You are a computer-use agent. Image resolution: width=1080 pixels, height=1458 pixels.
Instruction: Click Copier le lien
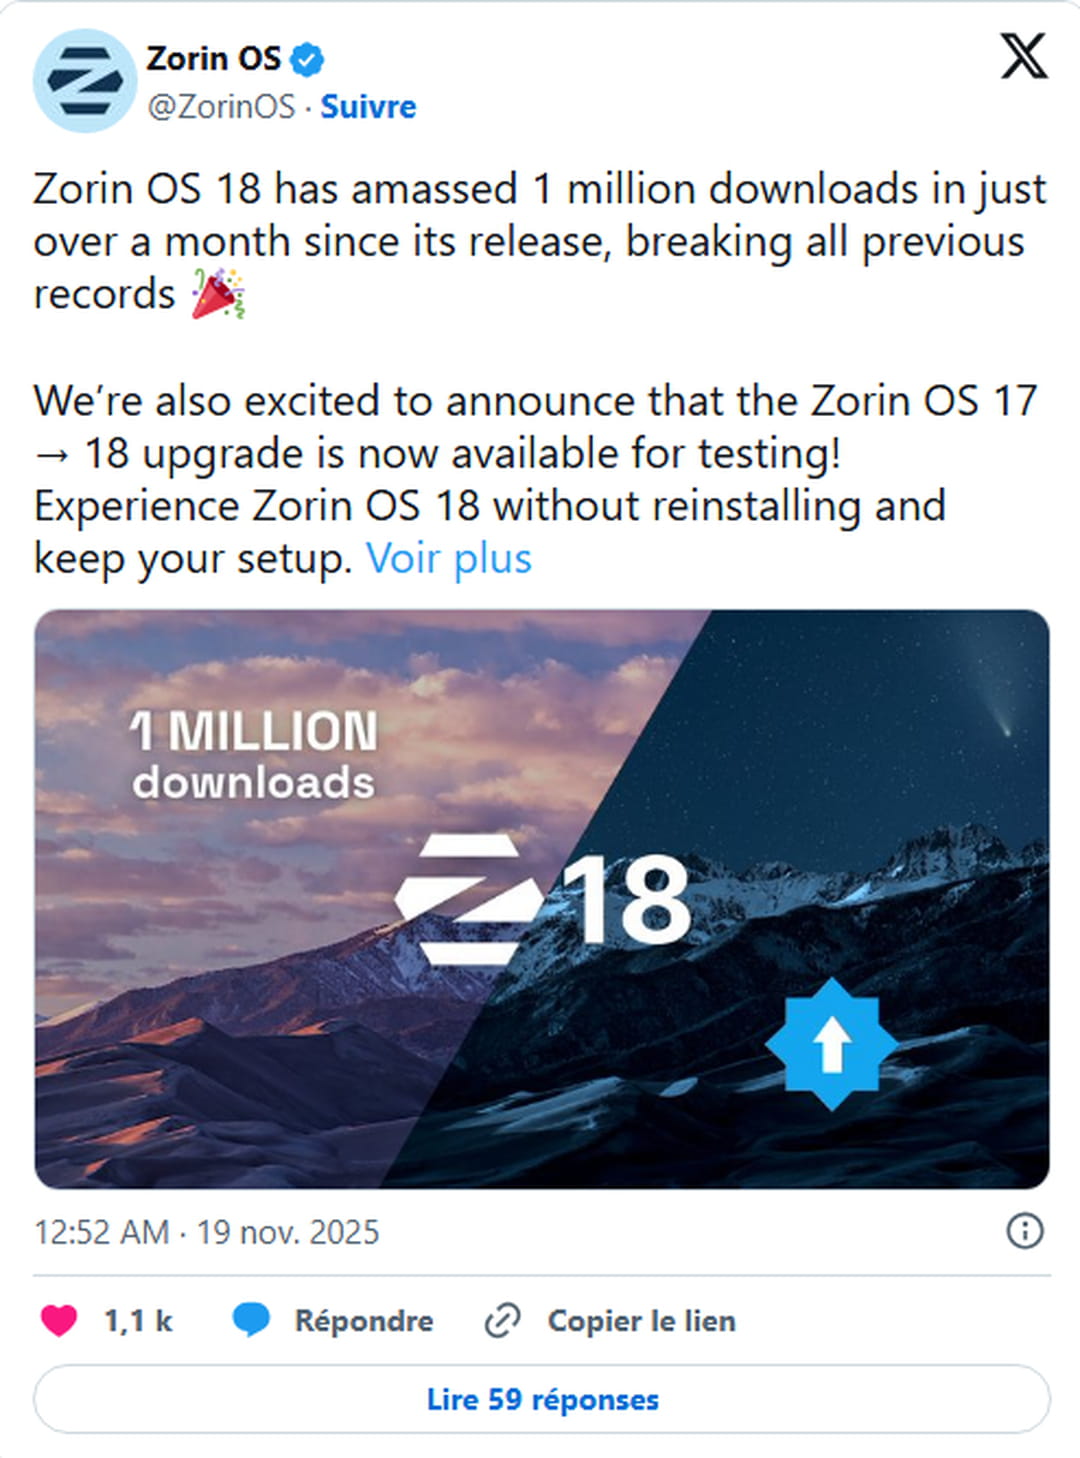[x=641, y=1321]
